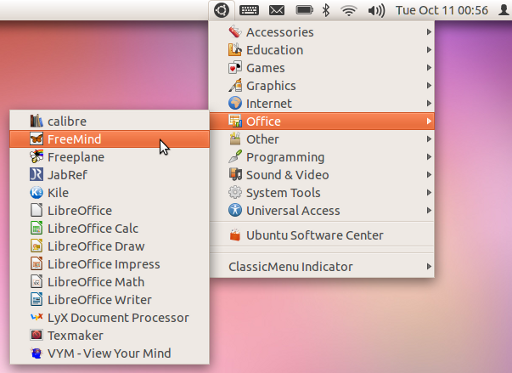Click the LibreOffice Impress icon
The width and height of the screenshot is (512, 373).
pyautogui.click(x=36, y=264)
